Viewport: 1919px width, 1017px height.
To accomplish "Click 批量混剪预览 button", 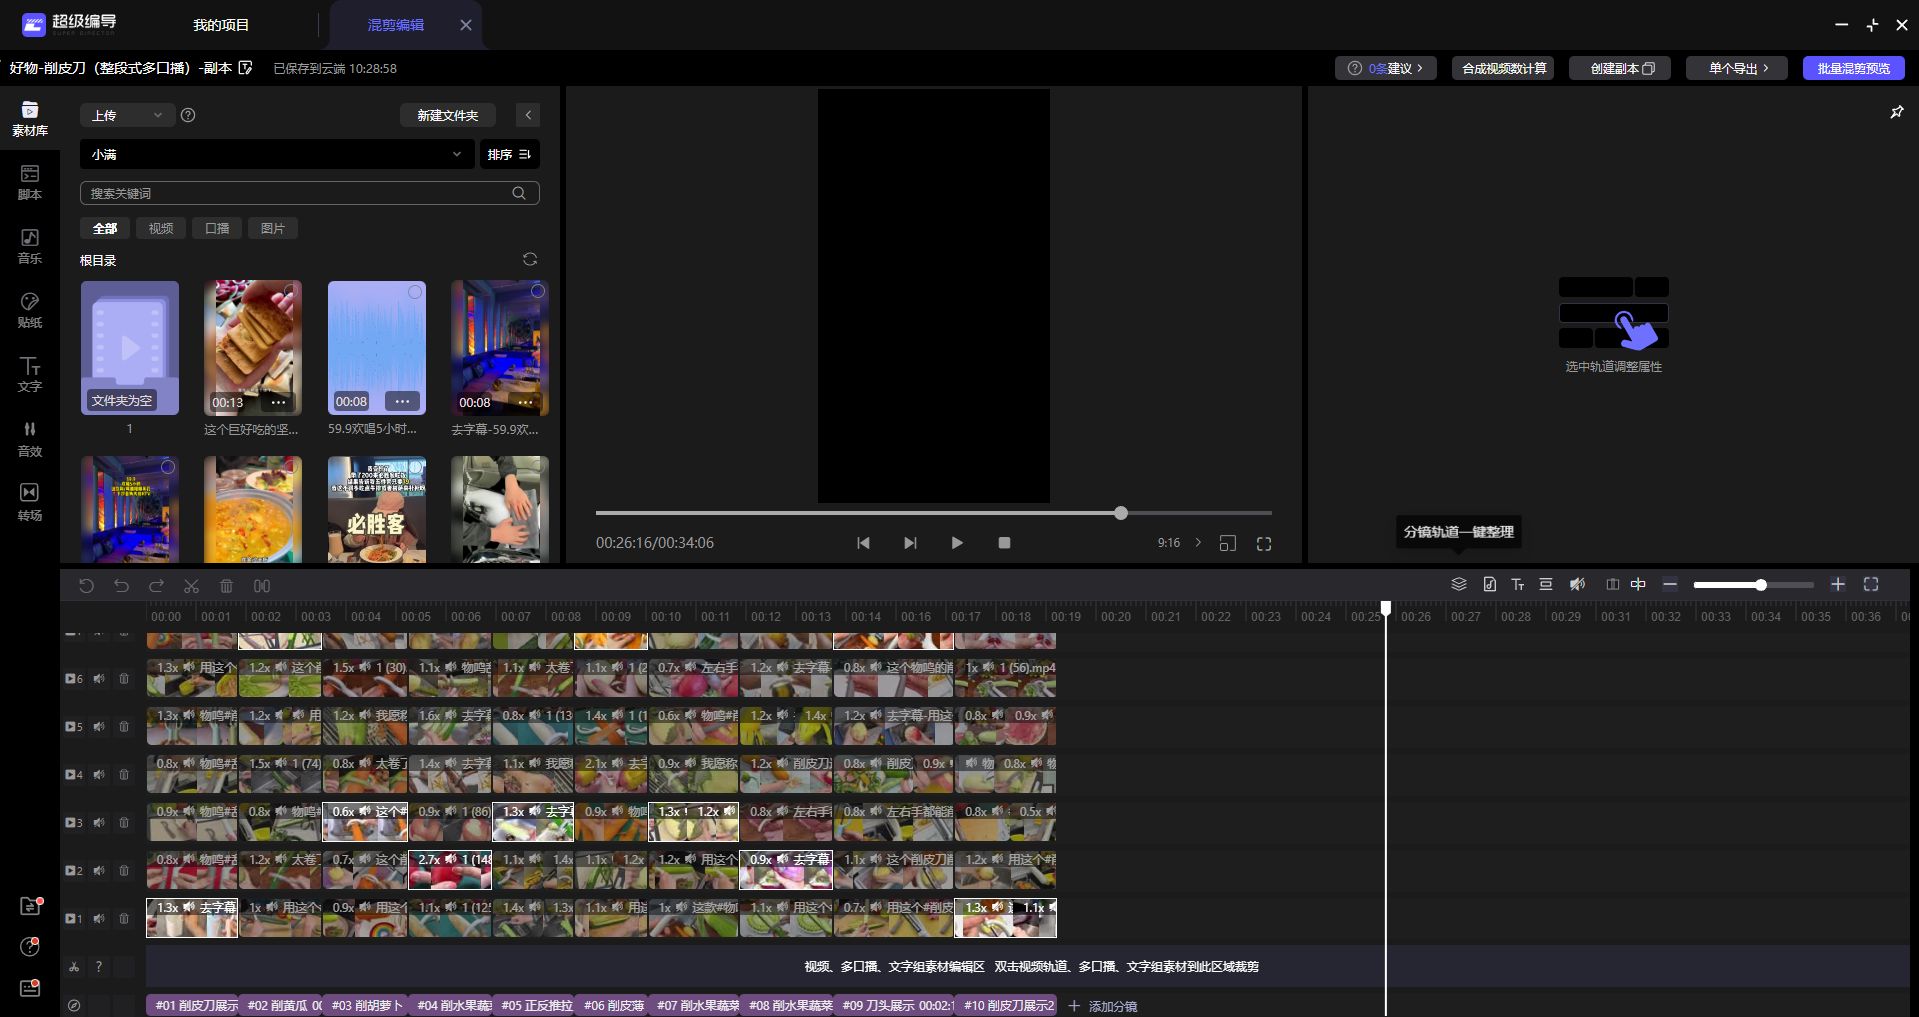I will [x=1854, y=68].
